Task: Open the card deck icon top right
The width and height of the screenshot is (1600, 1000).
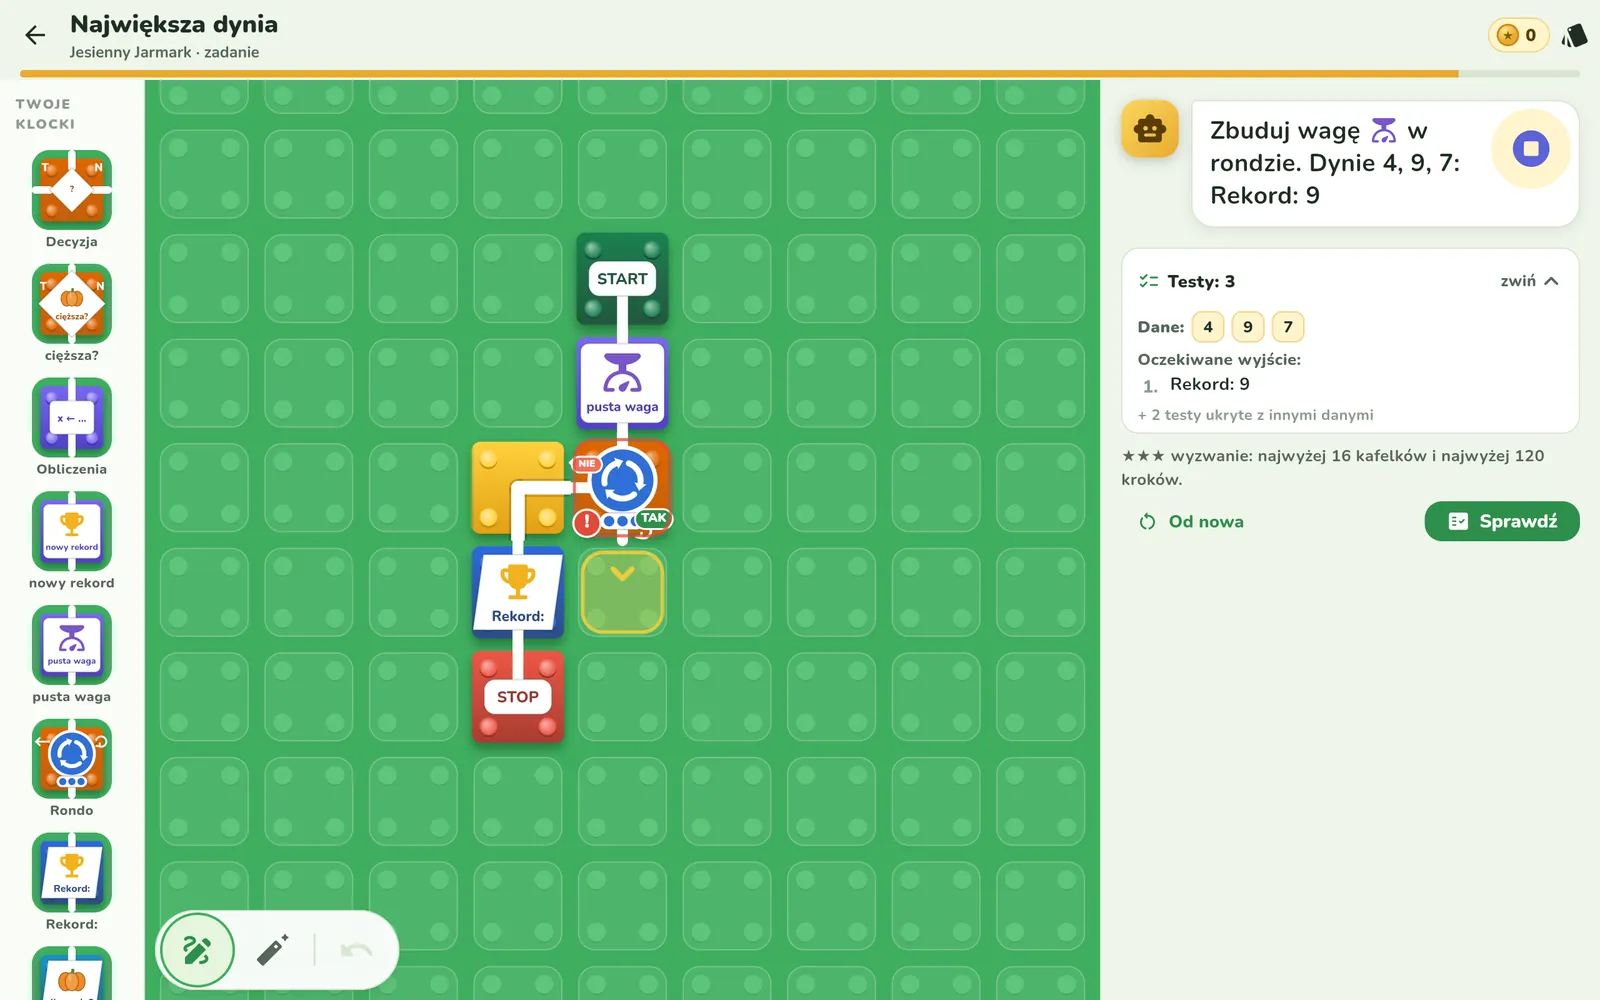Action: [x=1575, y=36]
